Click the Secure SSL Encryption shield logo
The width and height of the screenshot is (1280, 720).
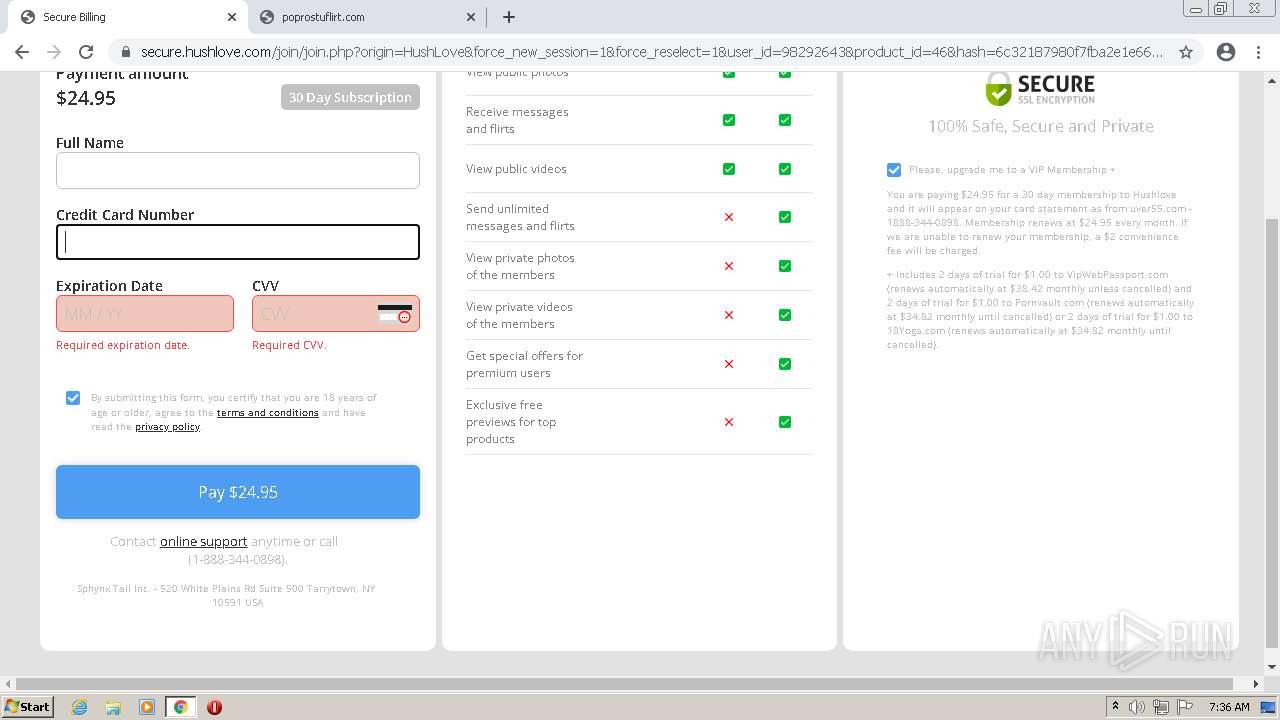[x=1040, y=88]
